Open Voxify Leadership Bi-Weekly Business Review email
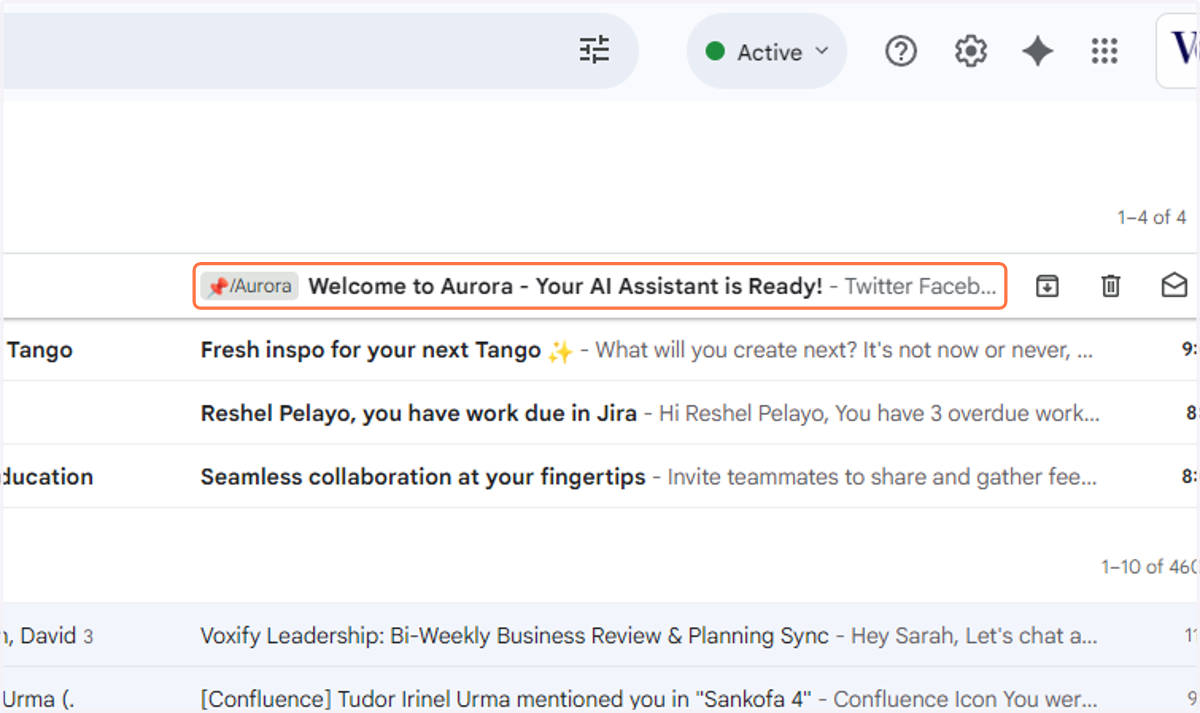The height and width of the screenshot is (713, 1200). (x=600, y=635)
